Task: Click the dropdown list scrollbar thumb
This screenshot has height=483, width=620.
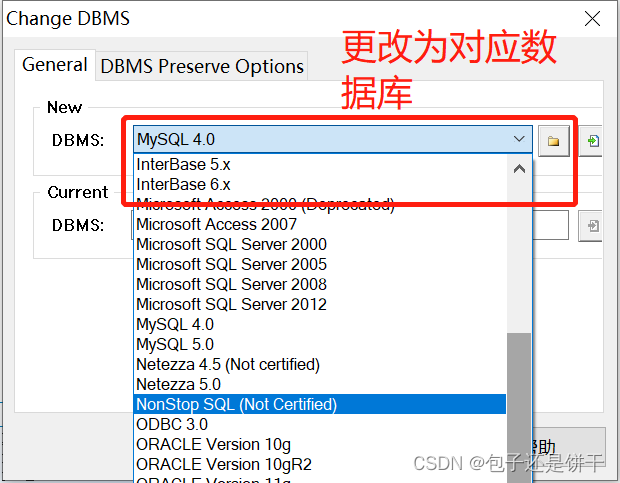Action: 519,407
